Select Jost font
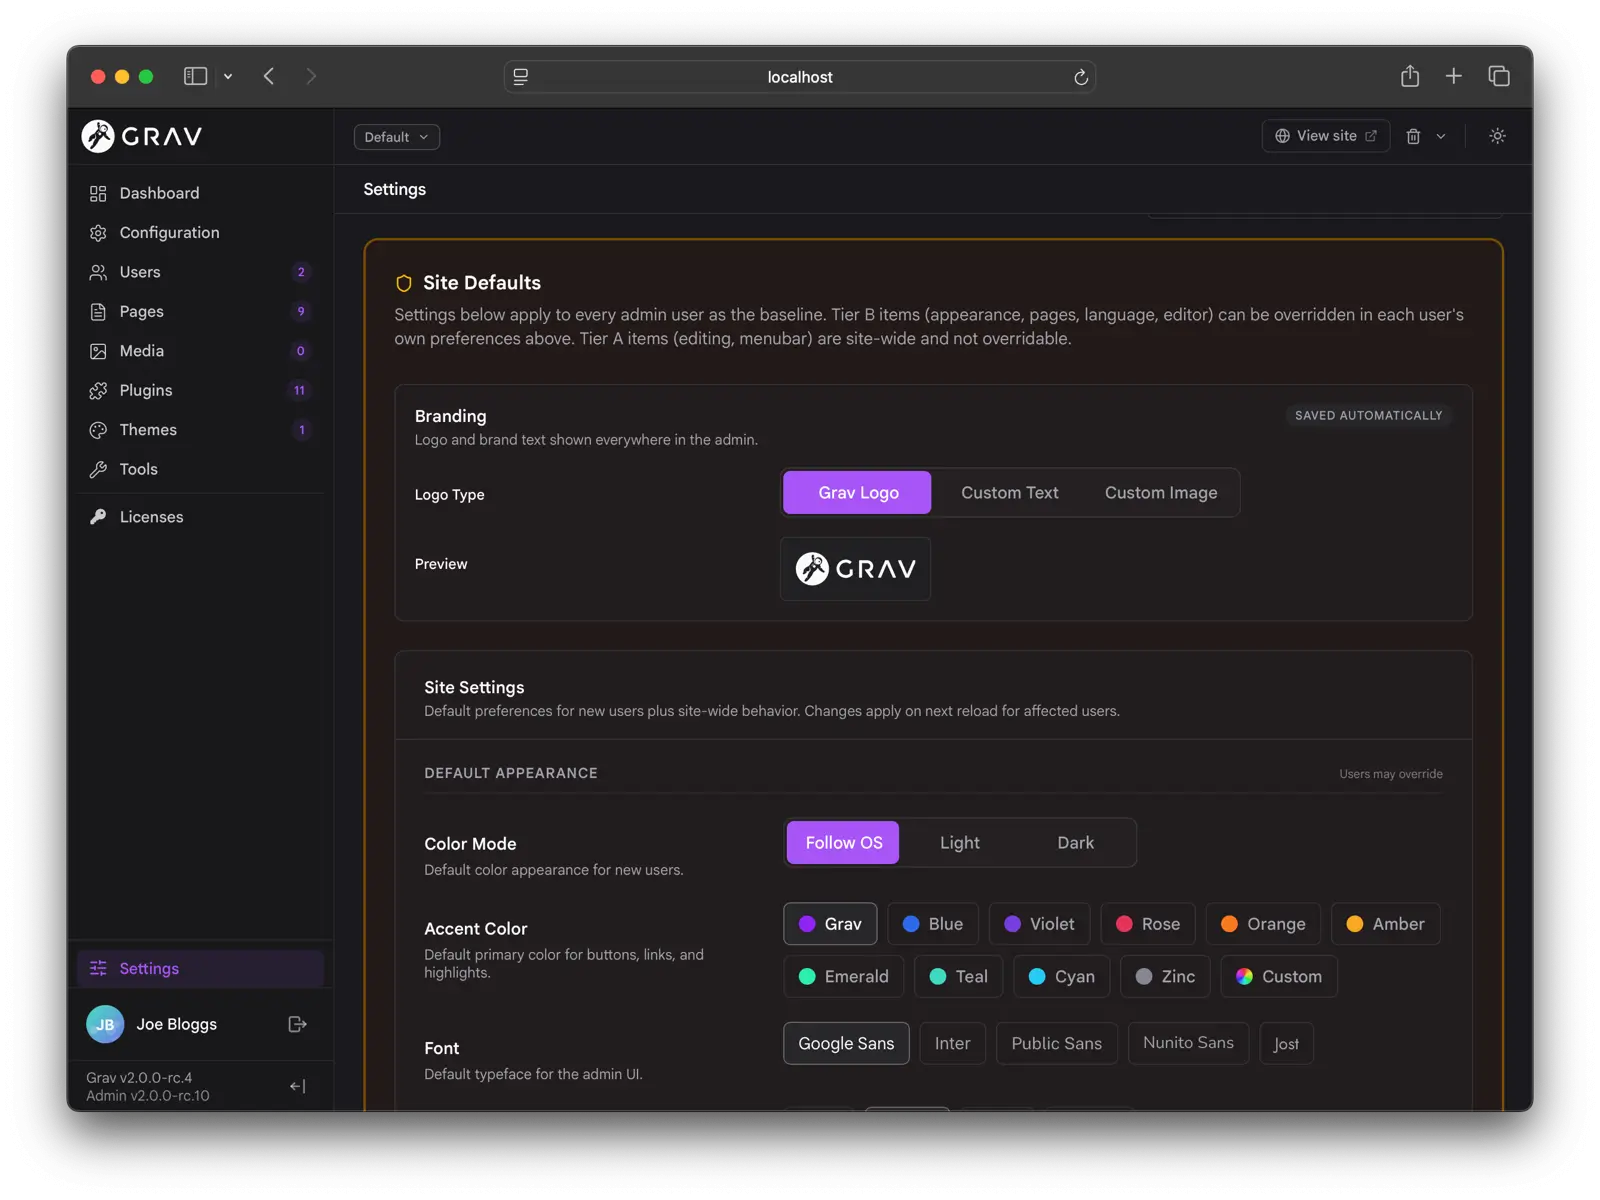This screenshot has width=1600, height=1200. point(1286,1043)
